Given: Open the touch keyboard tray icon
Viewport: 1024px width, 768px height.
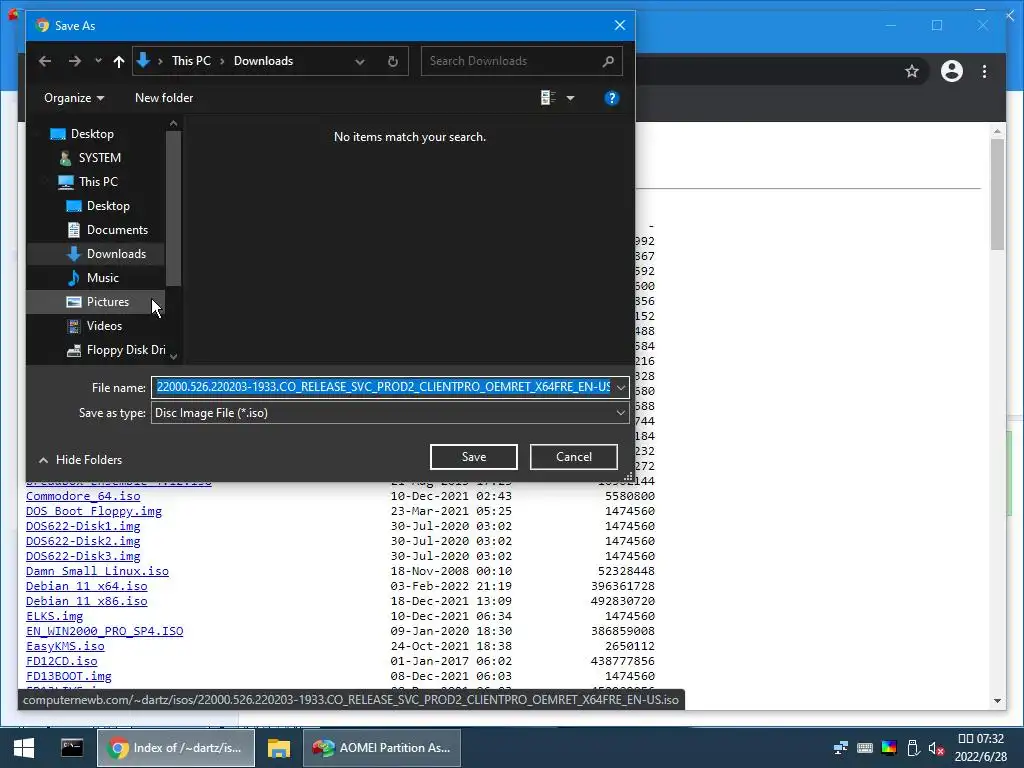Looking at the screenshot, I should pyautogui.click(x=865, y=748).
